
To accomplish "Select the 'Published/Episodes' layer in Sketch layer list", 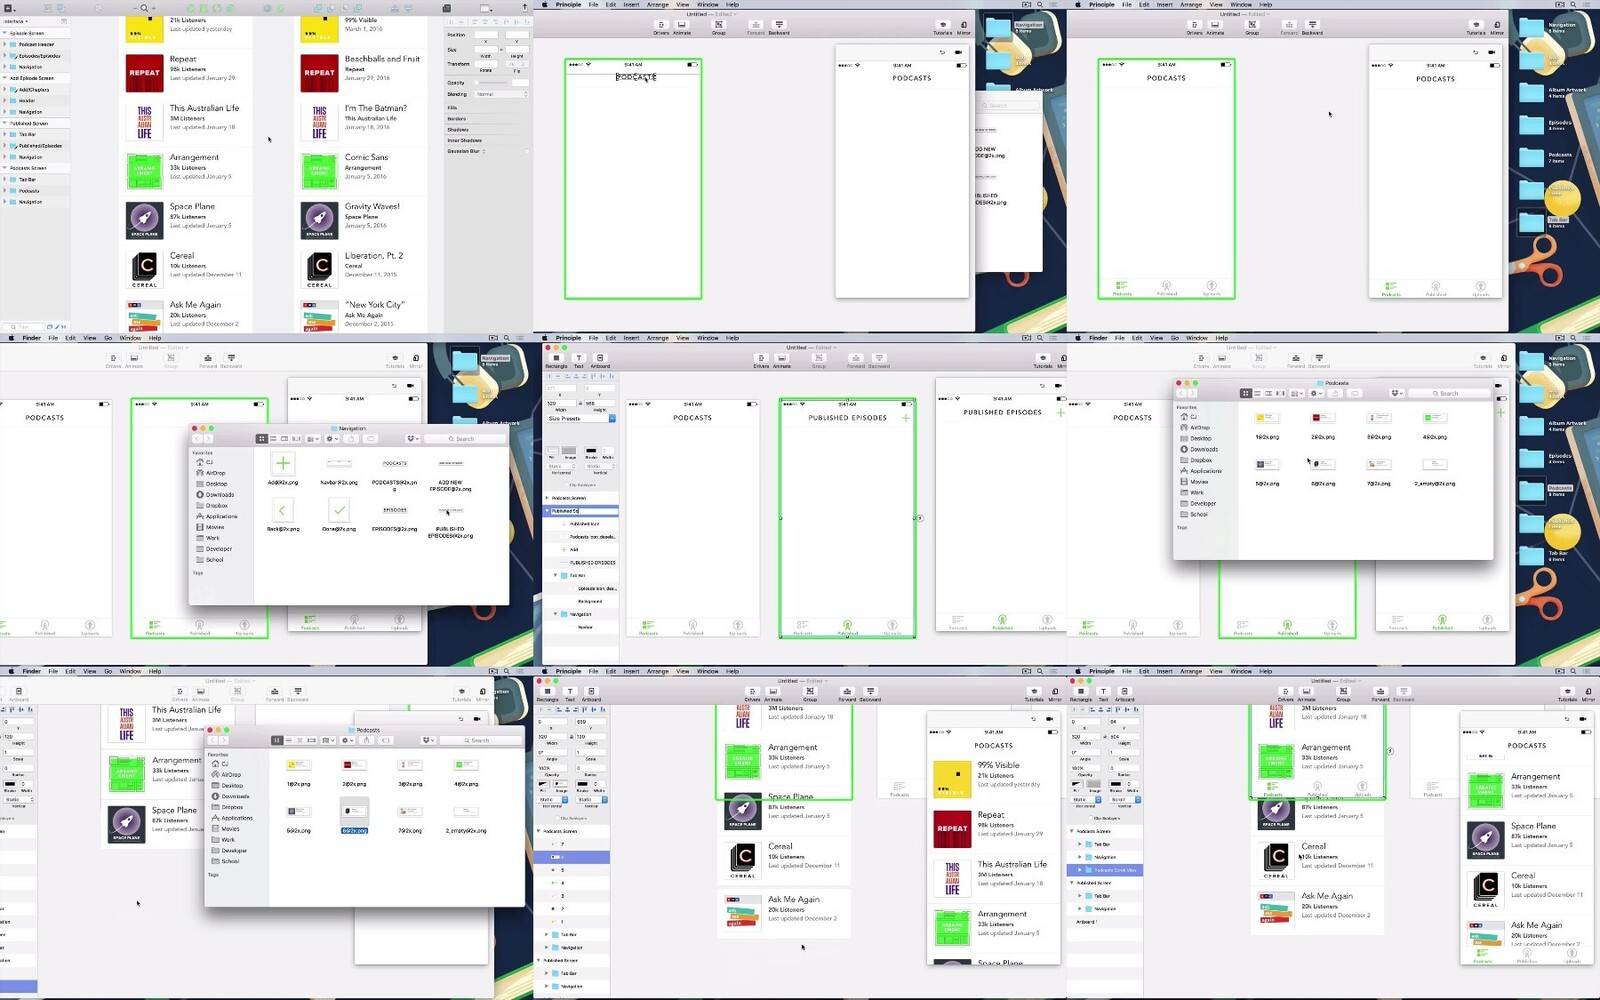I will click(40, 146).
